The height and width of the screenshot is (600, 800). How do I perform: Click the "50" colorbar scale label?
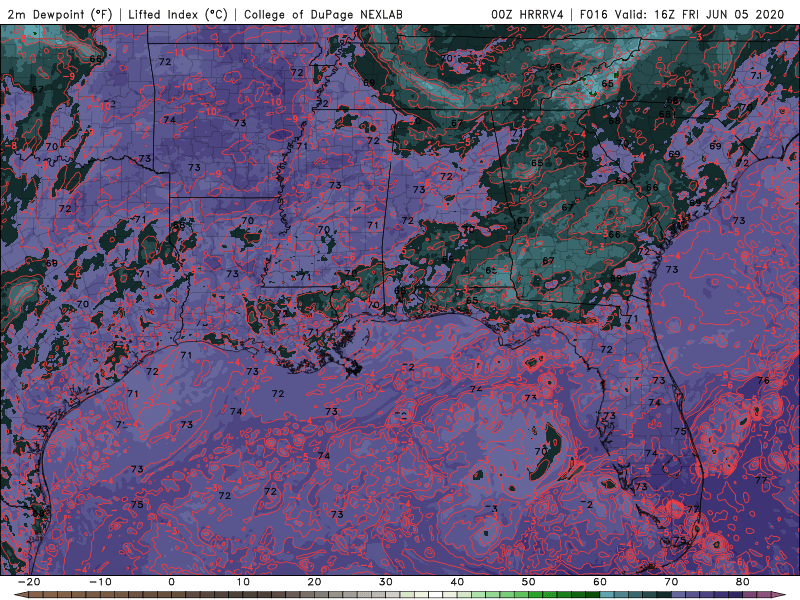click(x=529, y=582)
